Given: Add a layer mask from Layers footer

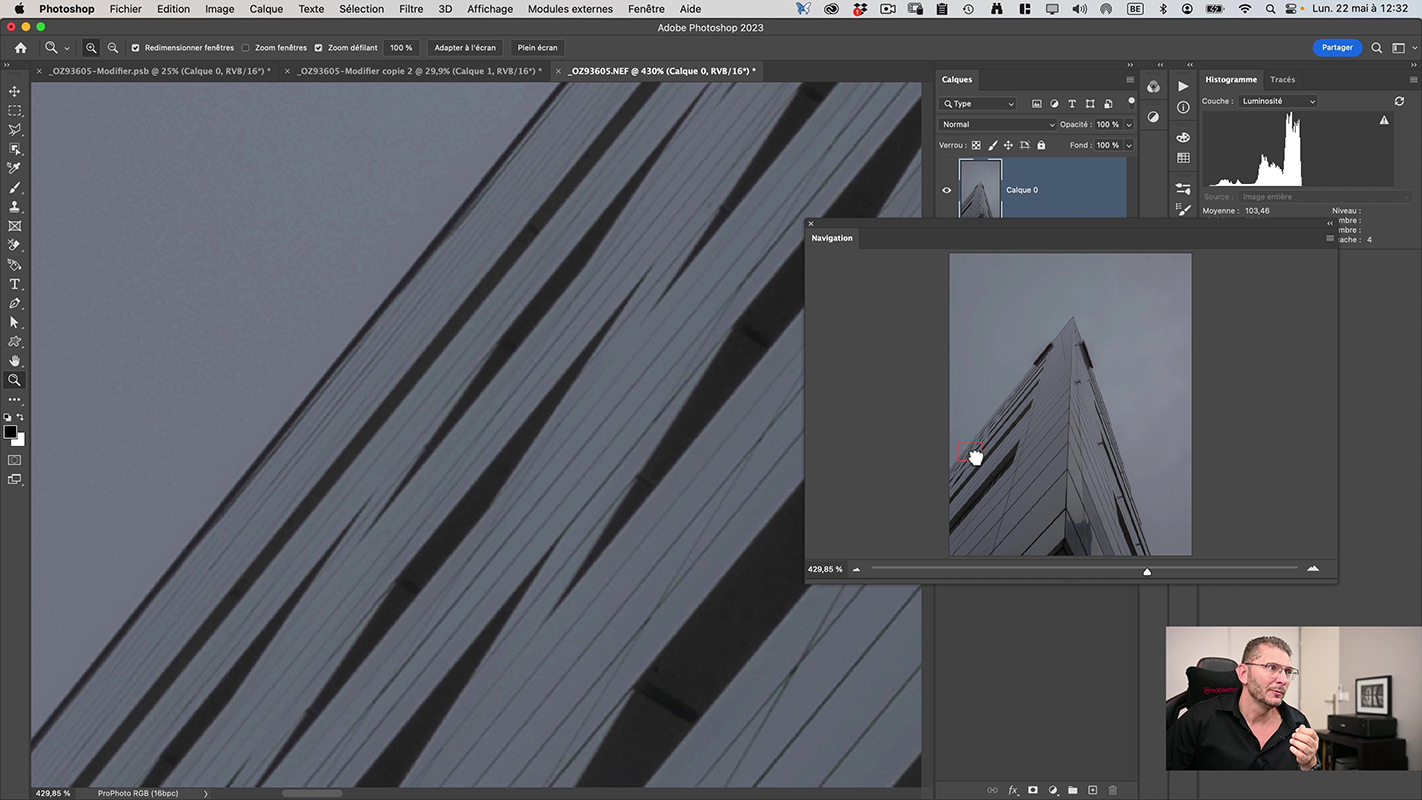Looking at the screenshot, I should tap(1033, 790).
